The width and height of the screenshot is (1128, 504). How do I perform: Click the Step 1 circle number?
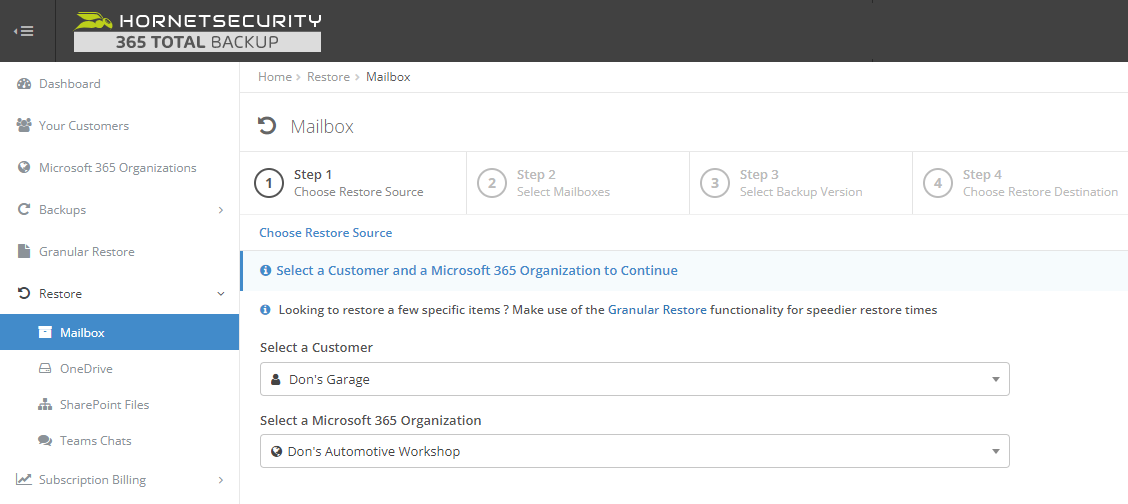click(269, 183)
